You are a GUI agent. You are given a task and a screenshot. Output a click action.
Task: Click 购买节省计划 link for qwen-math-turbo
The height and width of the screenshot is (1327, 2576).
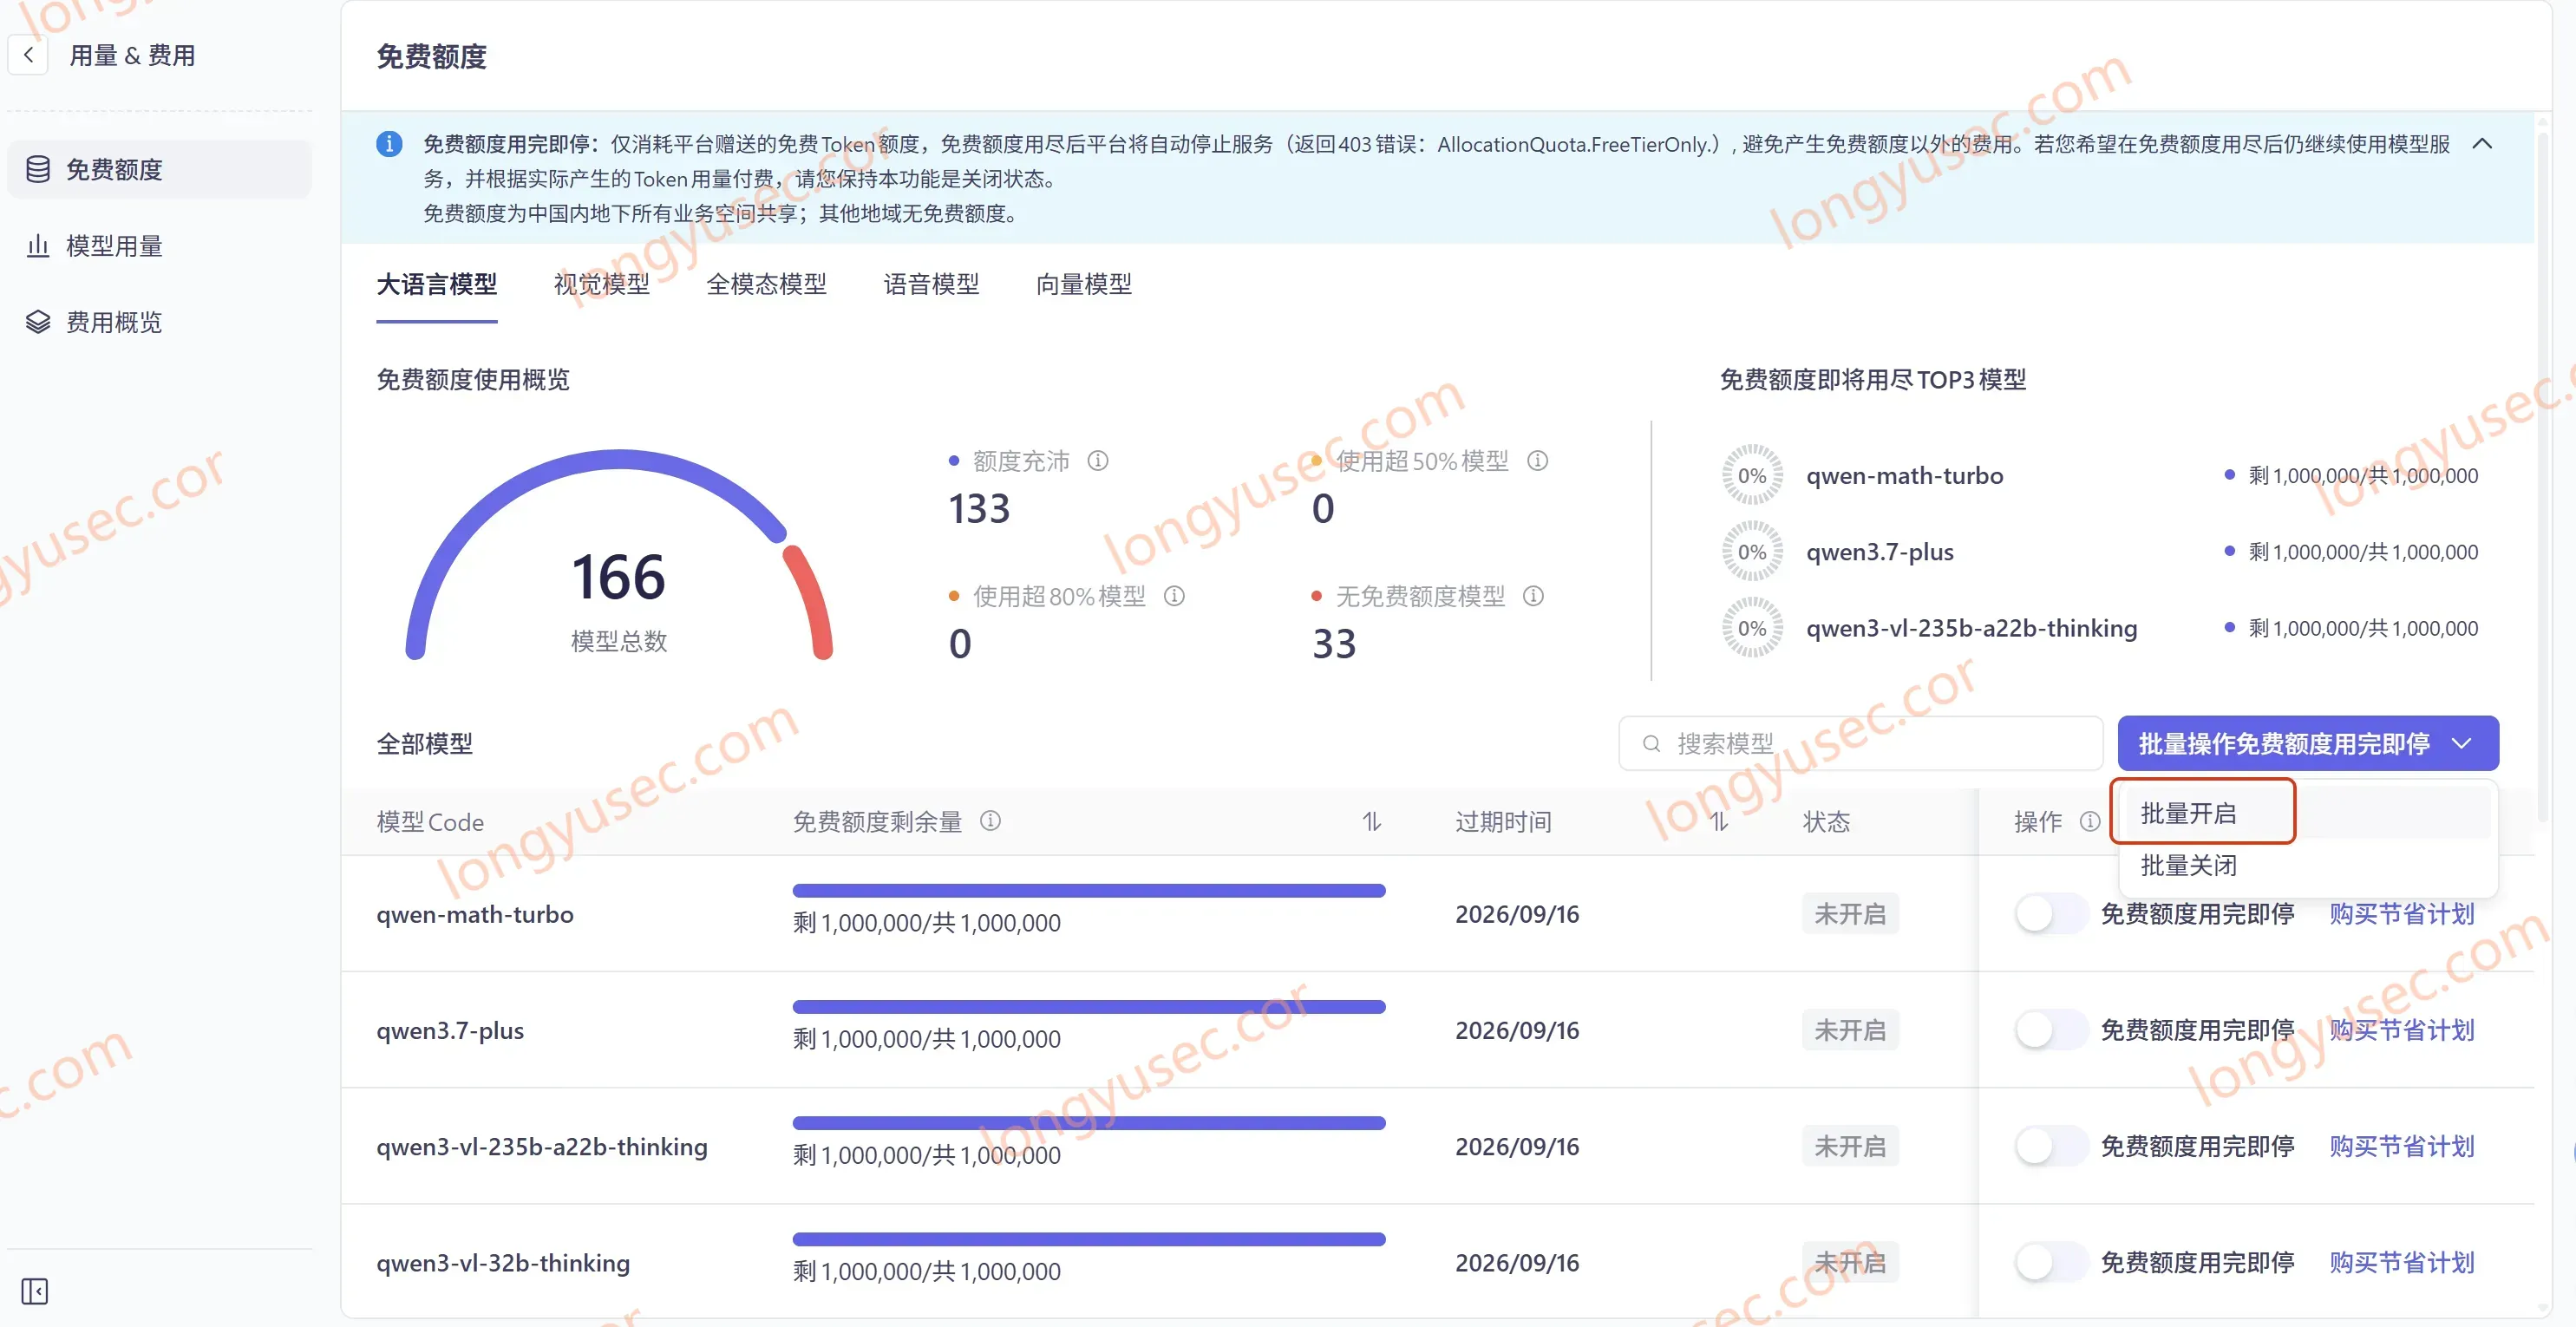click(2401, 914)
